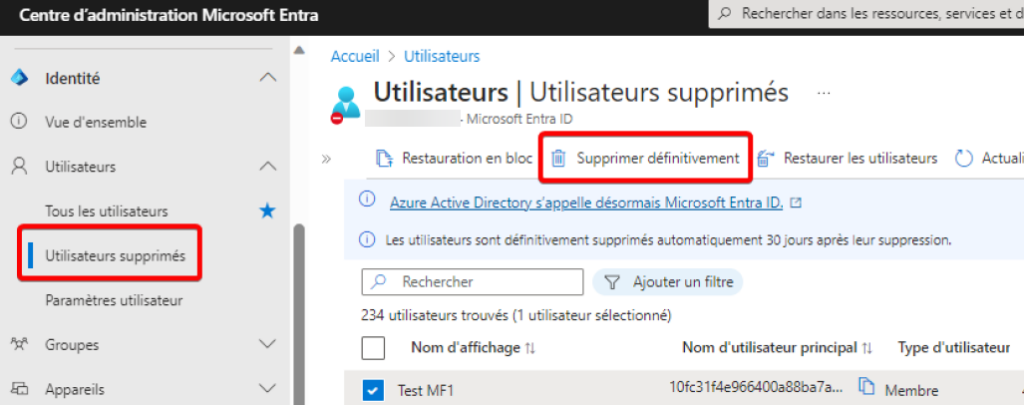Viewport: 1024px width, 405px height.
Task: Click the Identité diamond icon in the sidebar
Action: click(x=20, y=78)
